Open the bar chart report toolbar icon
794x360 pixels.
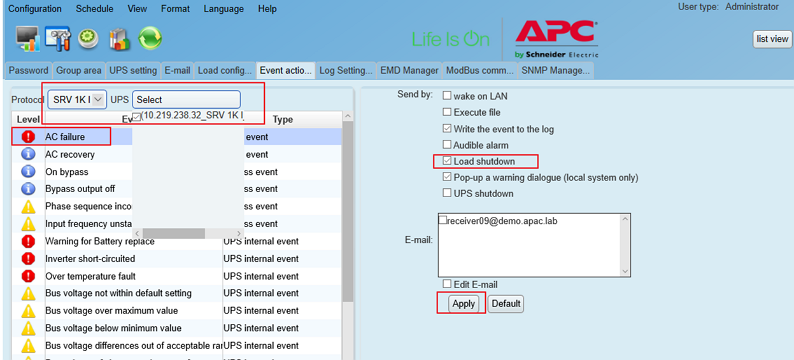[120, 39]
